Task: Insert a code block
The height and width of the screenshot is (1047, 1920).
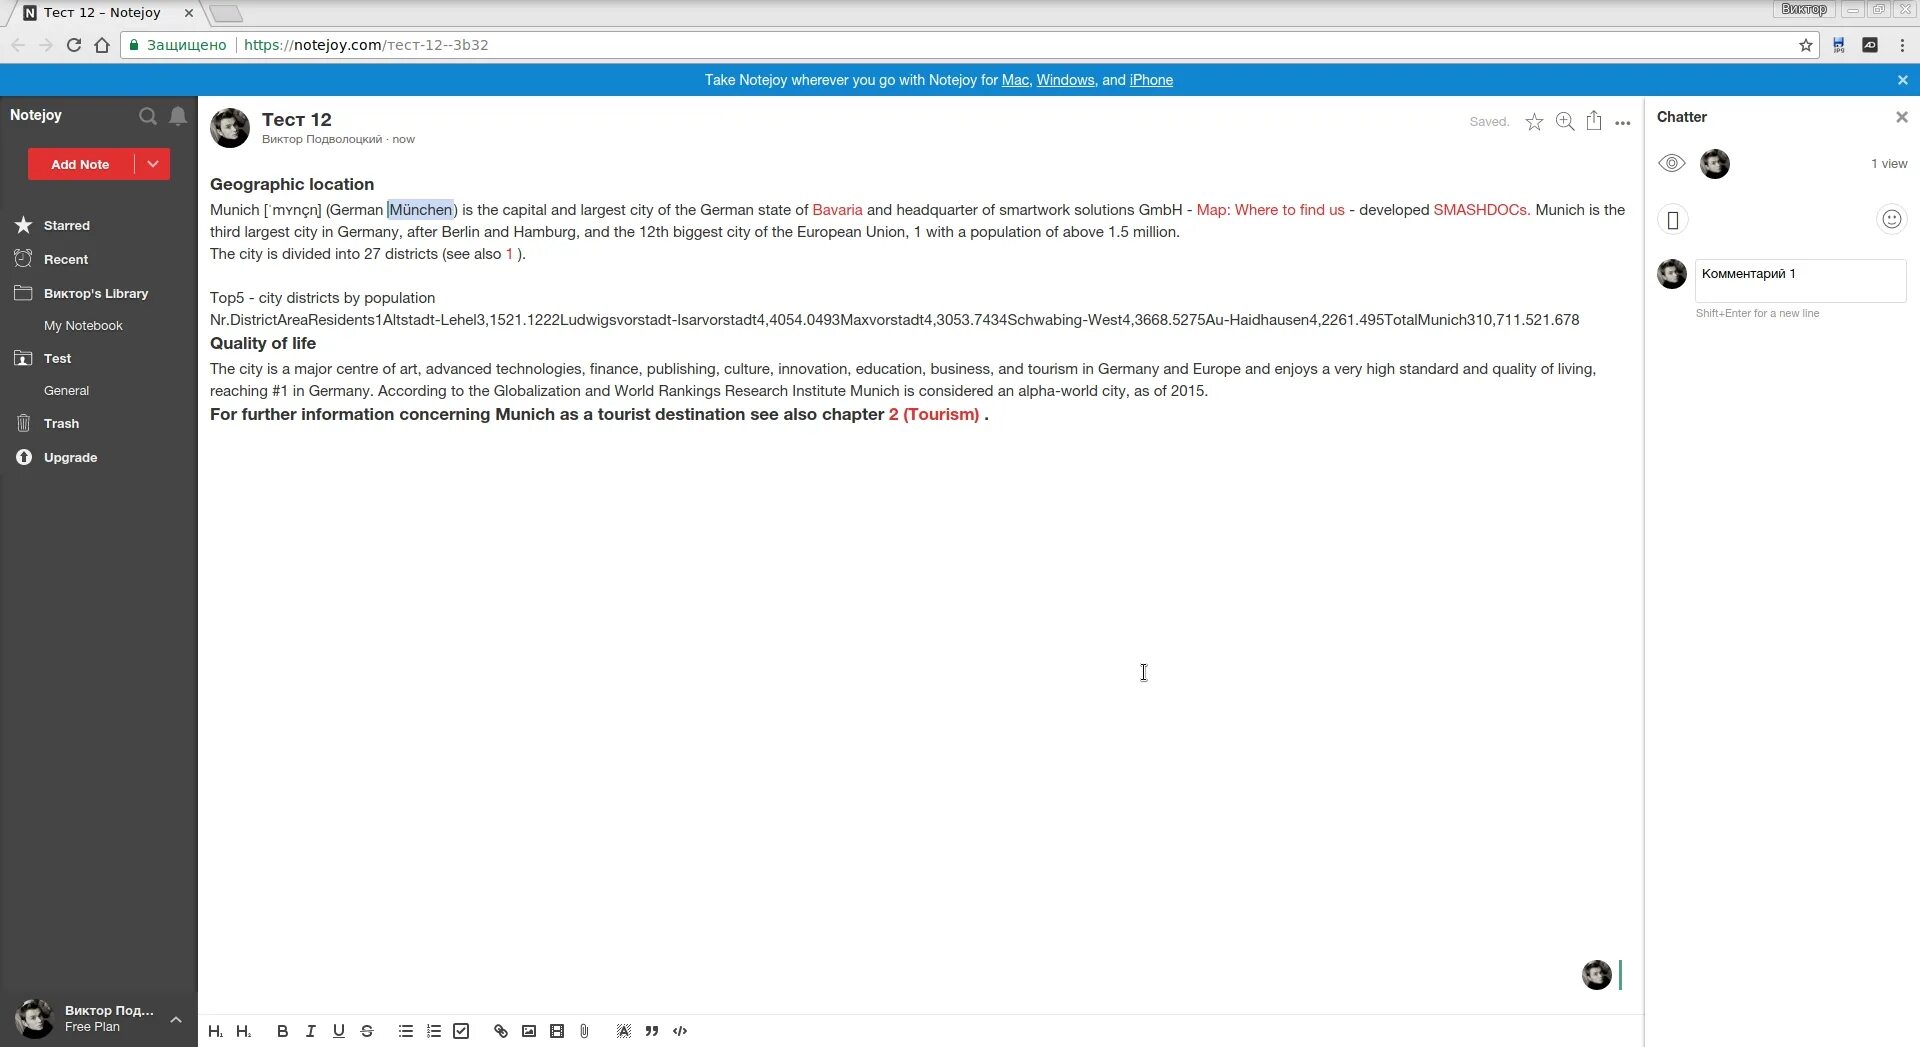Action: click(x=680, y=1031)
